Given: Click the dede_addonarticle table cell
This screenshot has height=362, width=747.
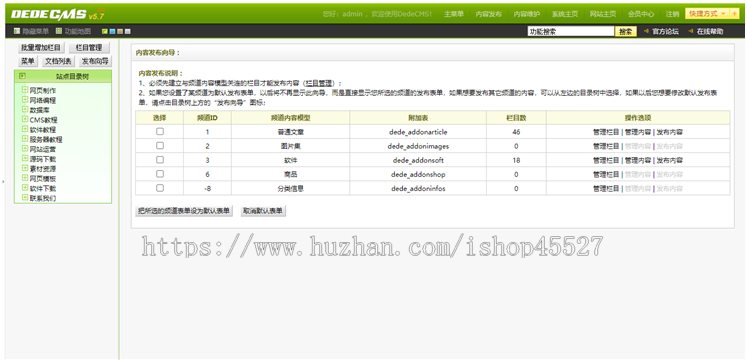Looking at the screenshot, I should click(418, 132).
